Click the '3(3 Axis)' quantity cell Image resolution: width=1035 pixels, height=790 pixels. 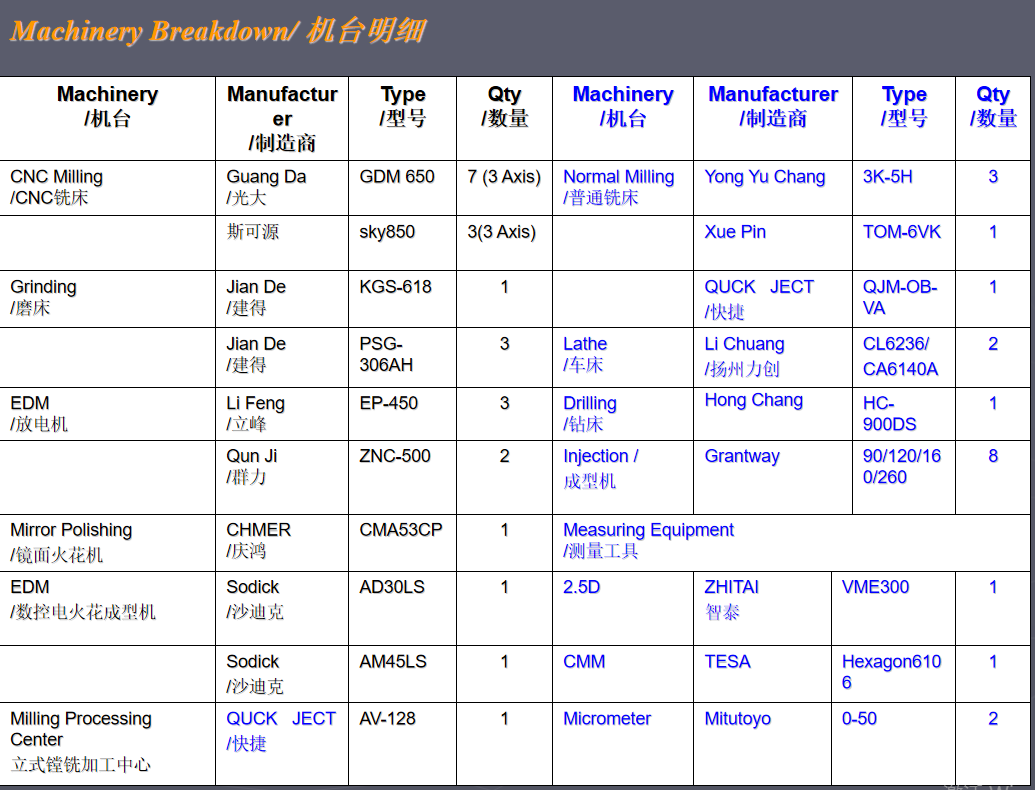[x=504, y=243]
